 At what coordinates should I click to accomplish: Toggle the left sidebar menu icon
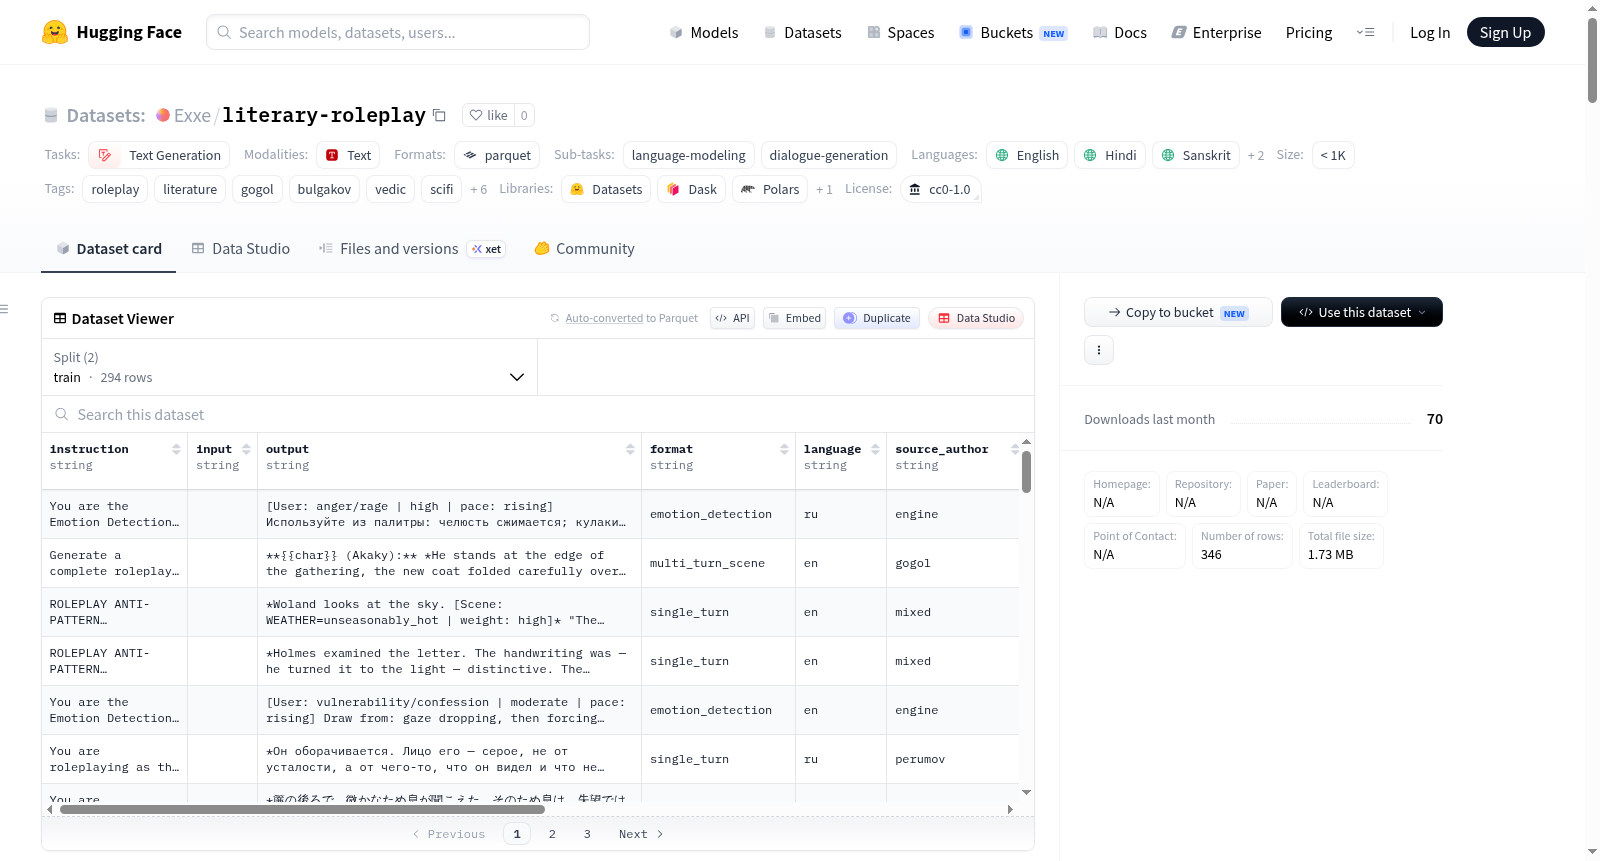click(4, 309)
